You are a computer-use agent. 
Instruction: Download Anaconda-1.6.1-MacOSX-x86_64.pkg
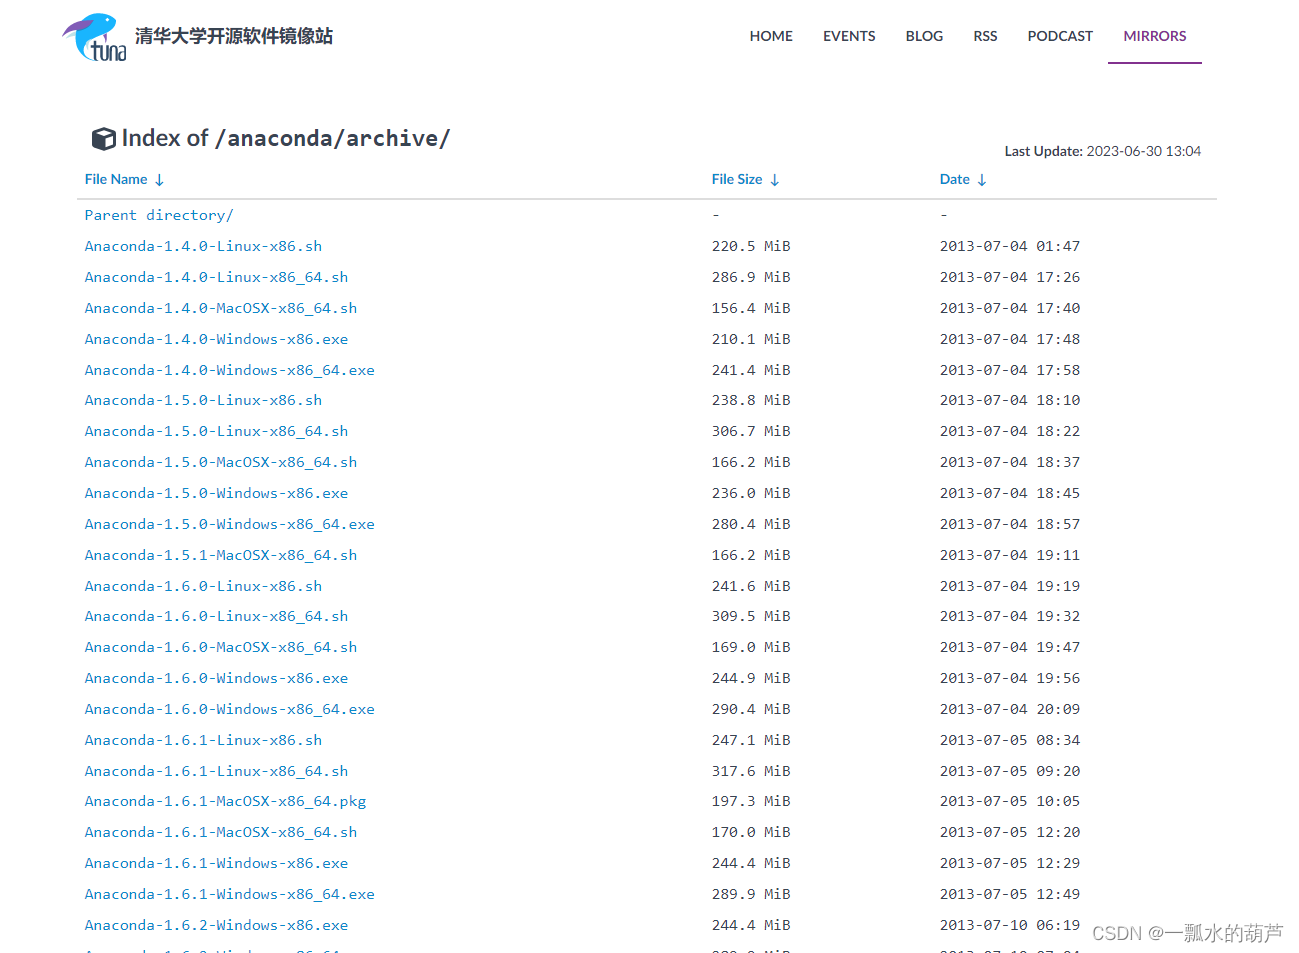click(225, 801)
